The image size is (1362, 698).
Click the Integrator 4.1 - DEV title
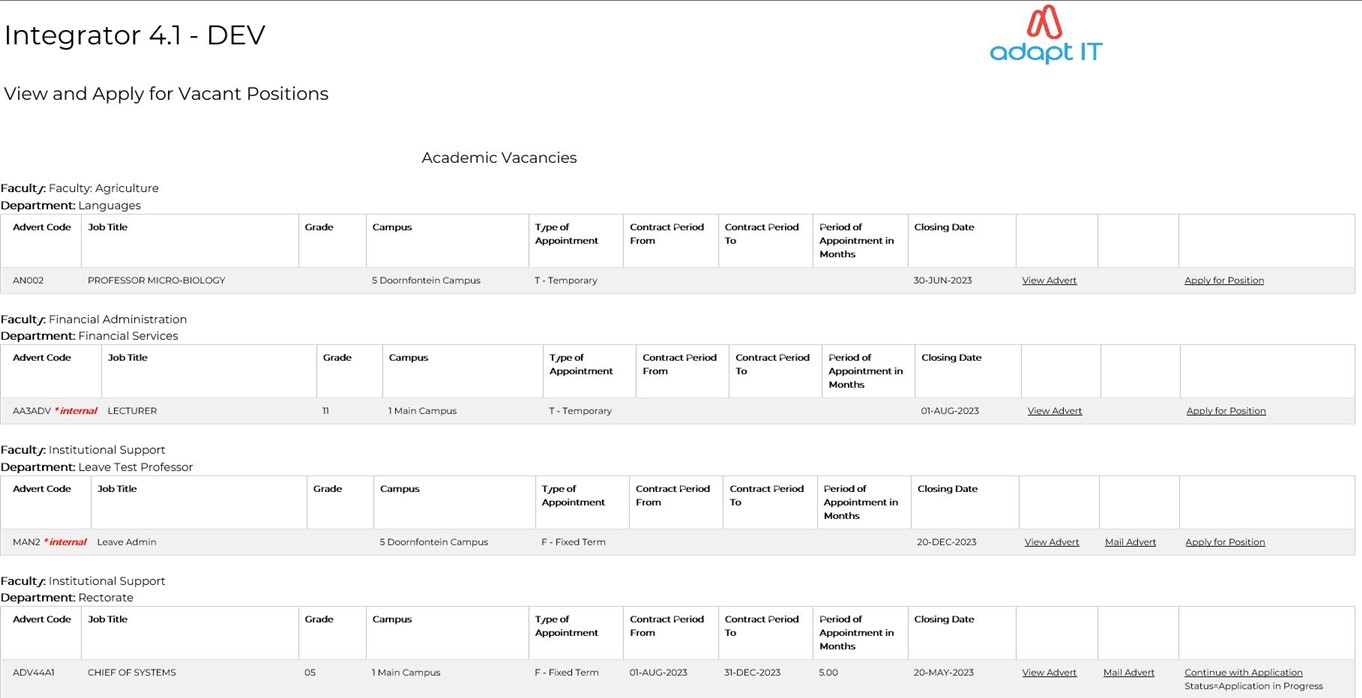(x=135, y=35)
